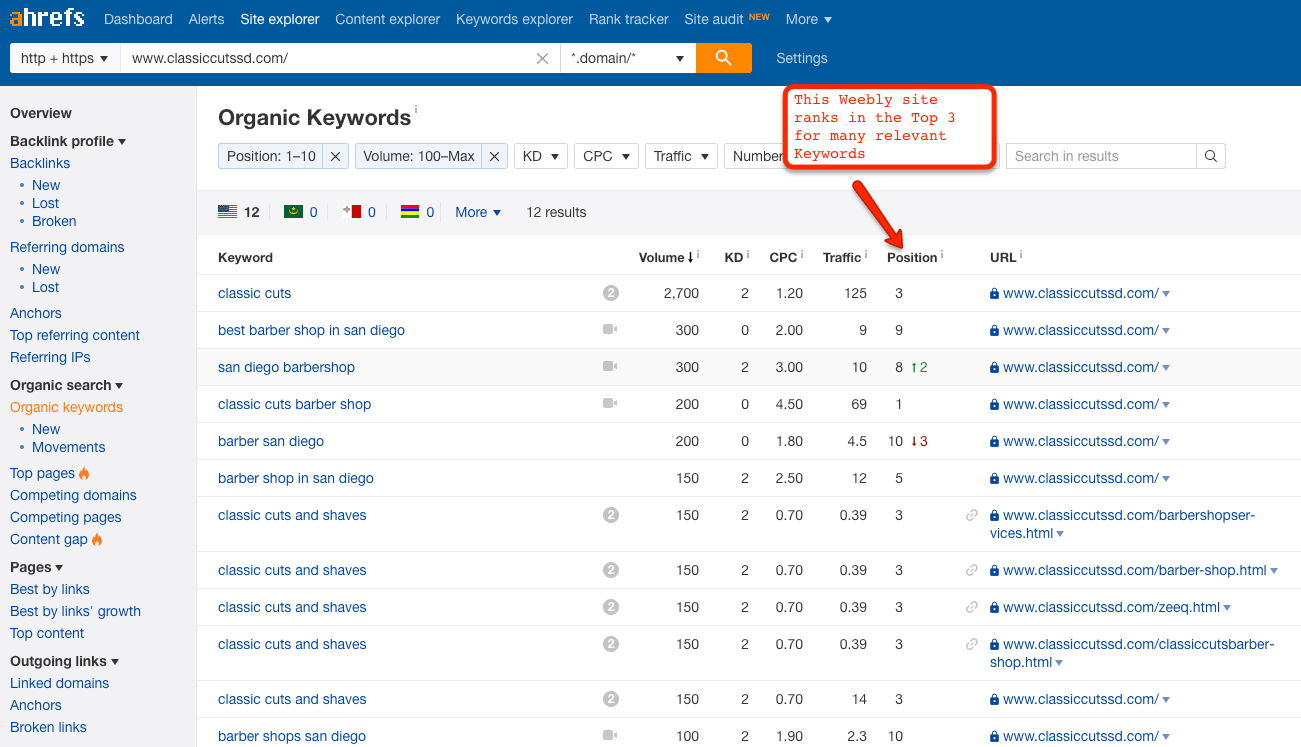
Task: Click the info icon beside Organic Keywords title
Action: click(416, 110)
